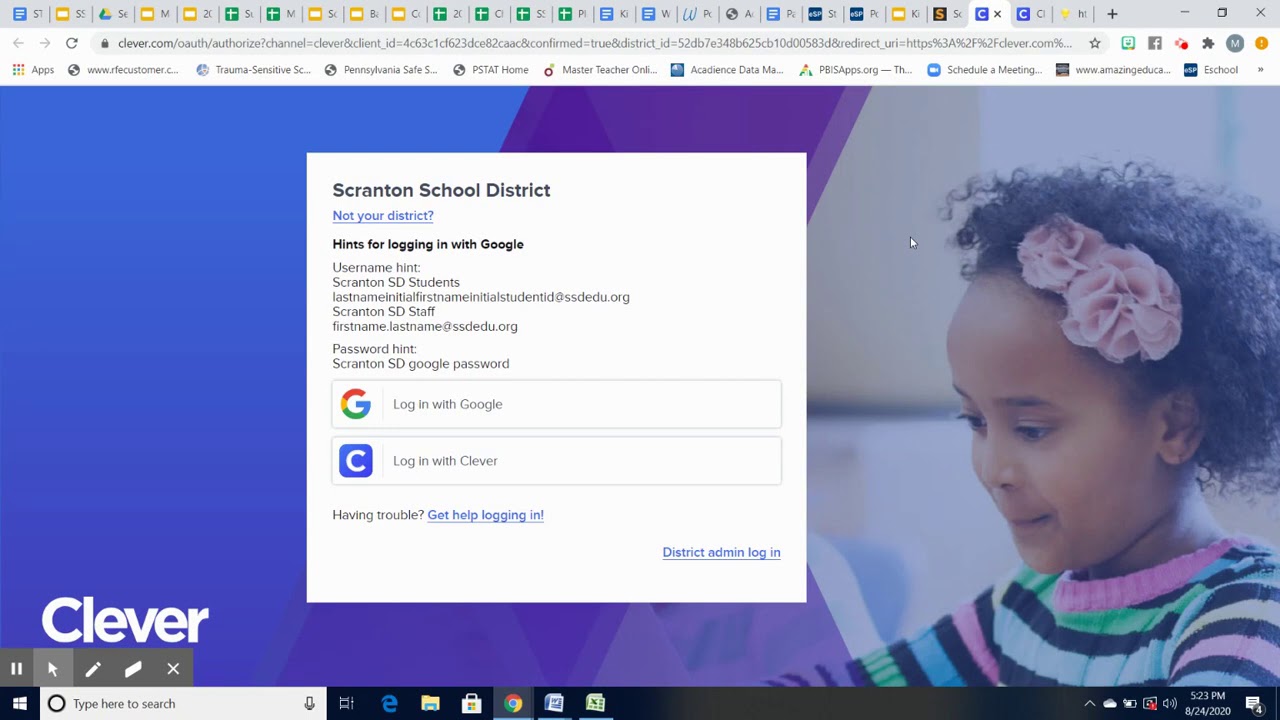Open the Schedule a Meeting bookmark
This screenshot has height=720, width=1280.
tap(984, 70)
